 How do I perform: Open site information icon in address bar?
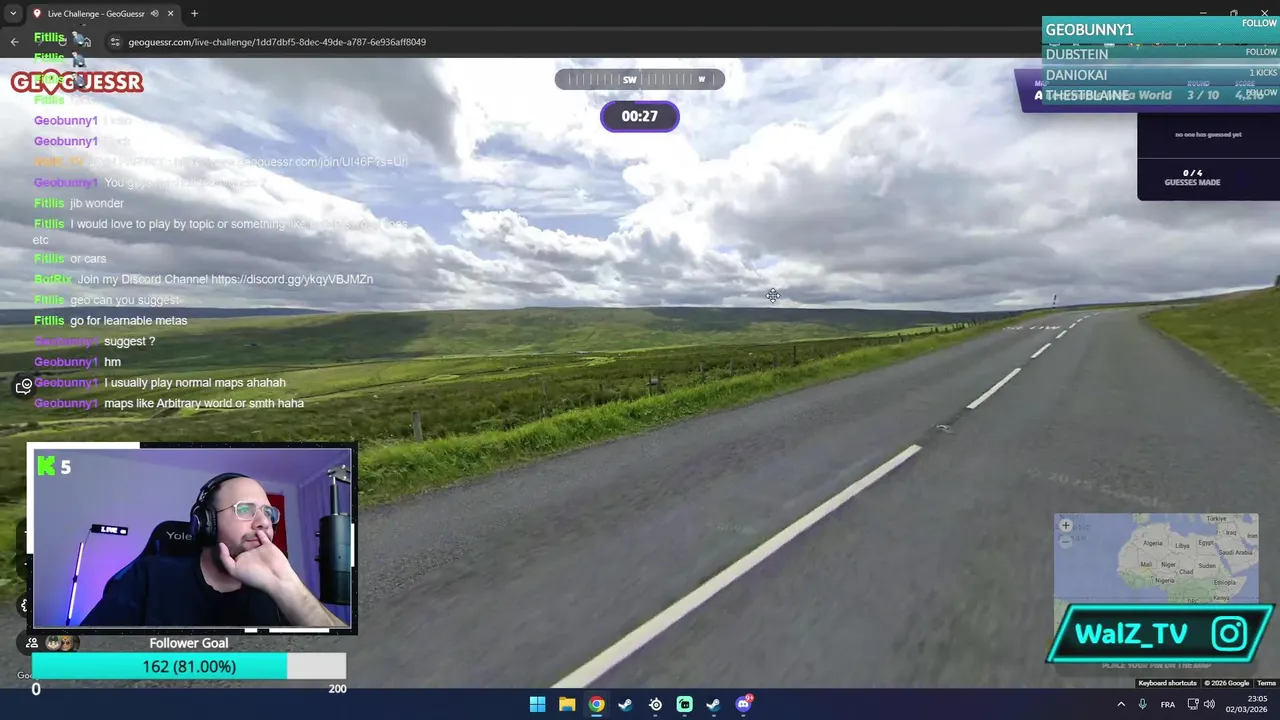pos(115,42)
